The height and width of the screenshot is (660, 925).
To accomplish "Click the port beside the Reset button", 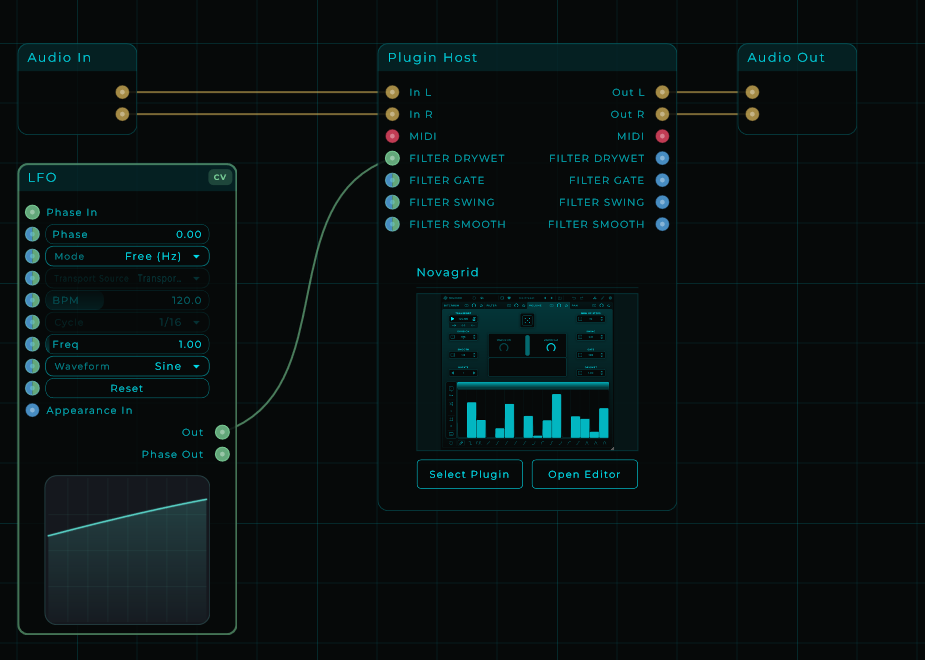I will tap(32, 388).
